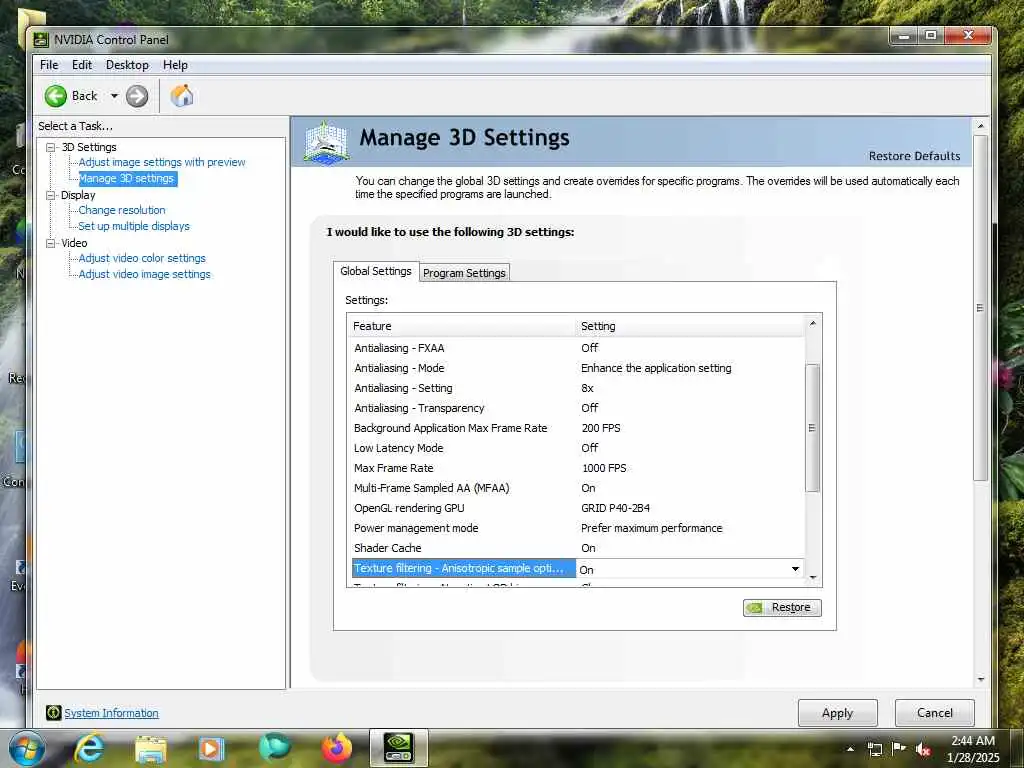
Task: Click Restore Defaults link
Action: (x=914, y=156)
